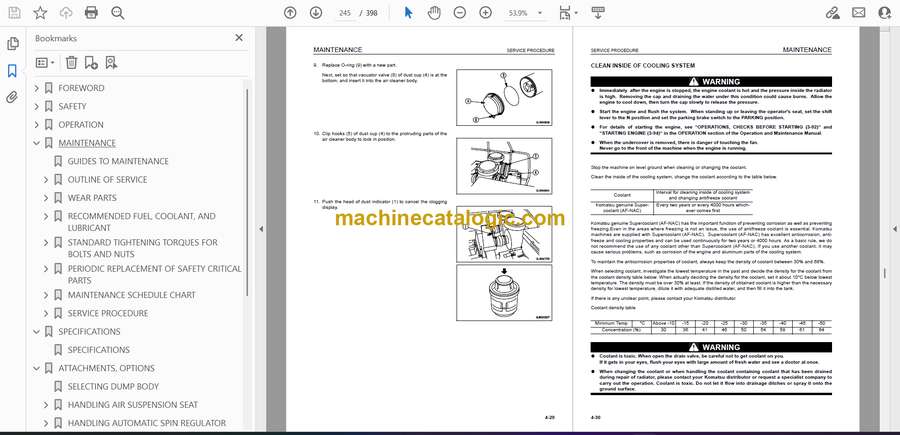Expand the SAFETY bookmark
The image size is (900, 435).
37,106
